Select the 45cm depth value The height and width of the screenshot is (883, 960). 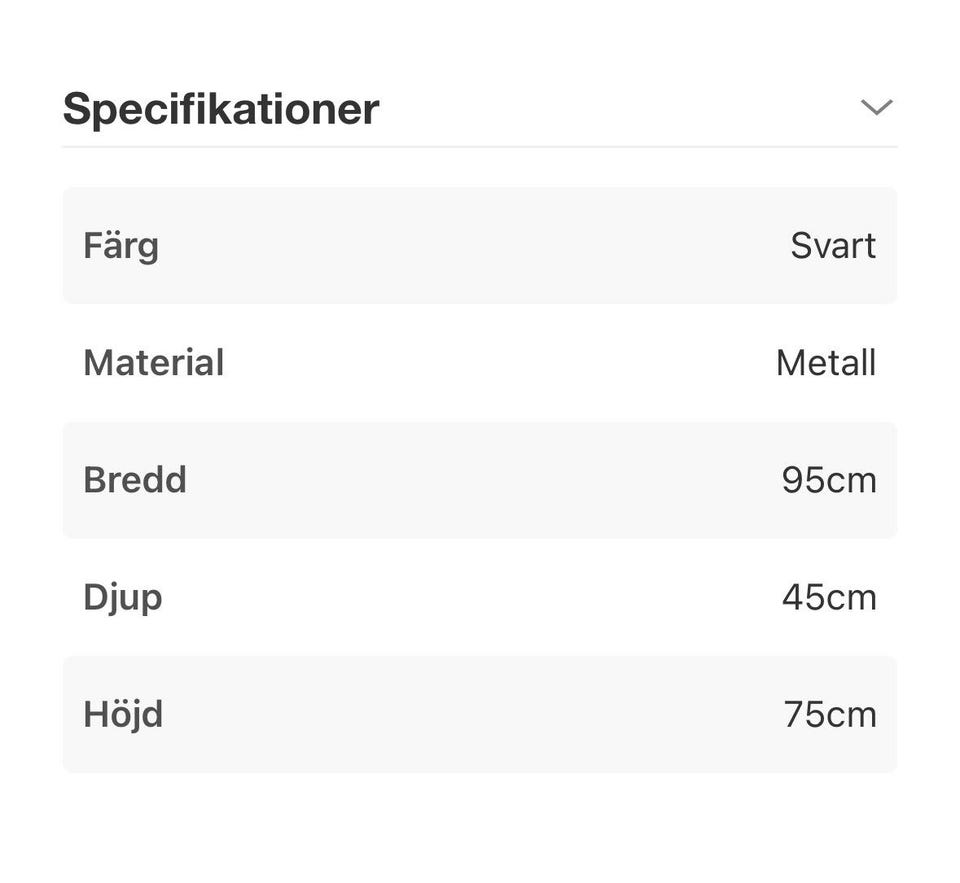click(829, 597)
